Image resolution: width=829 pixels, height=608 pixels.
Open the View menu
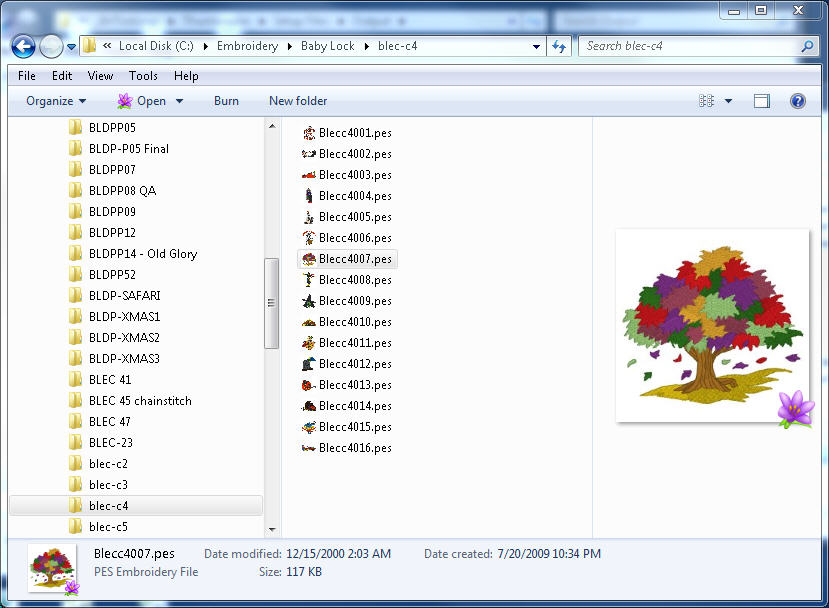click(100, 76)
